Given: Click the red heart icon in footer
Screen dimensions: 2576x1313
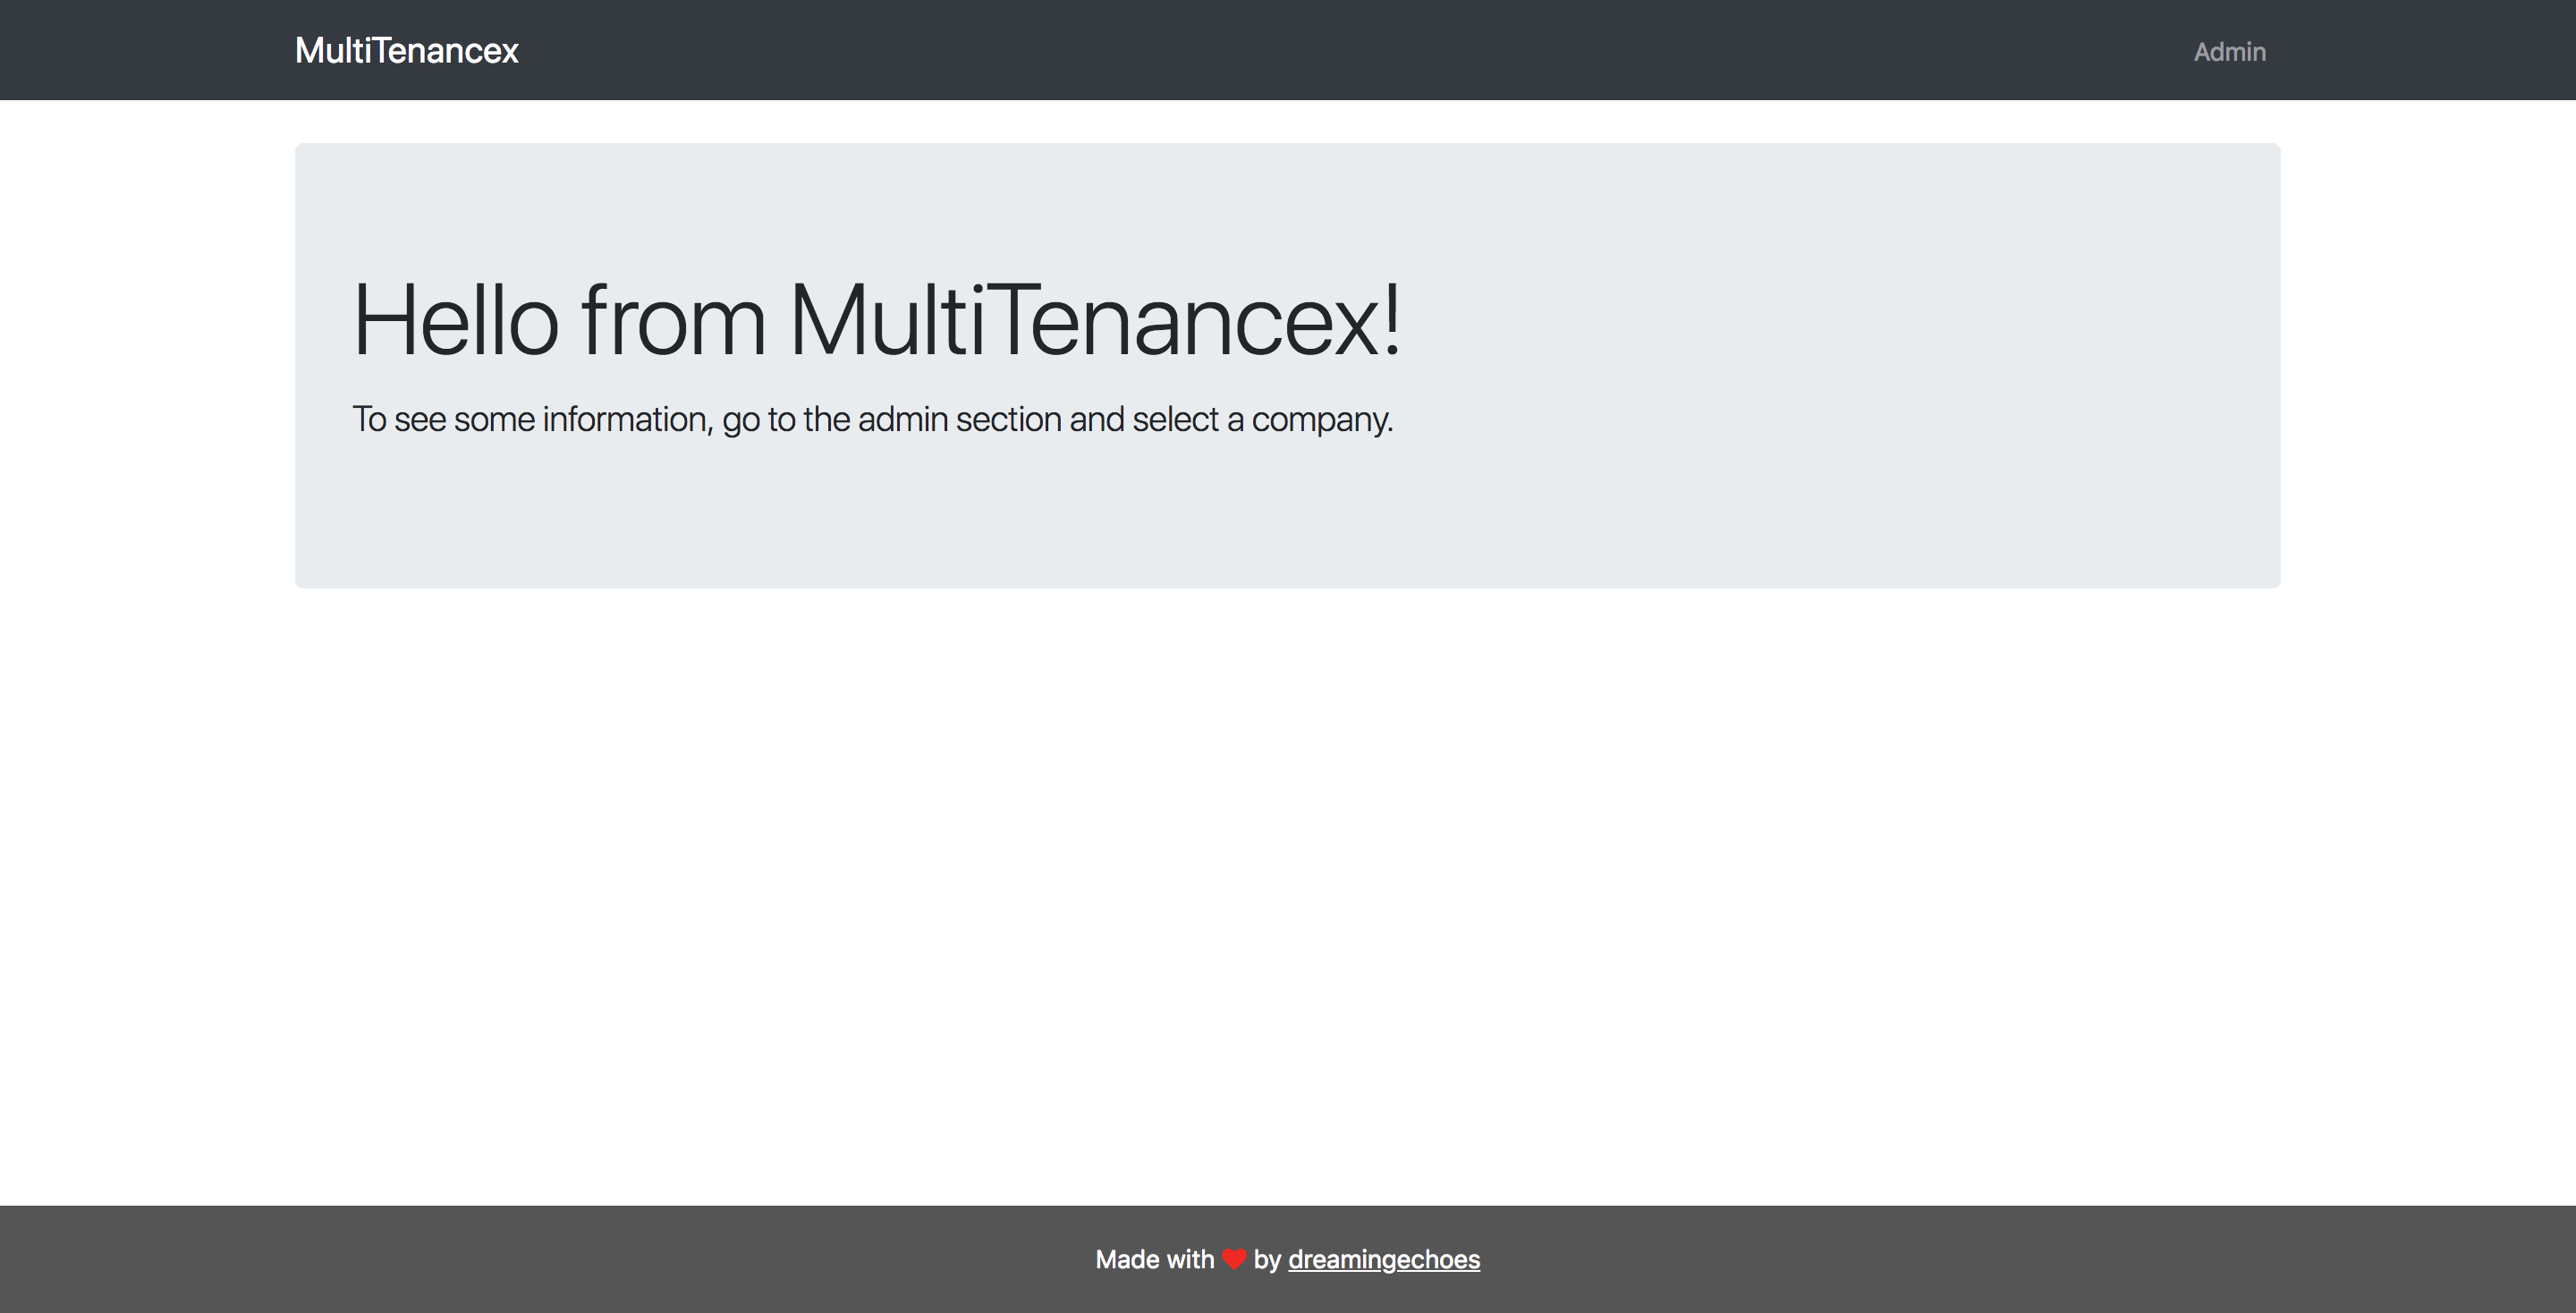Looking at the screenshot, I should (1234, 1259).
